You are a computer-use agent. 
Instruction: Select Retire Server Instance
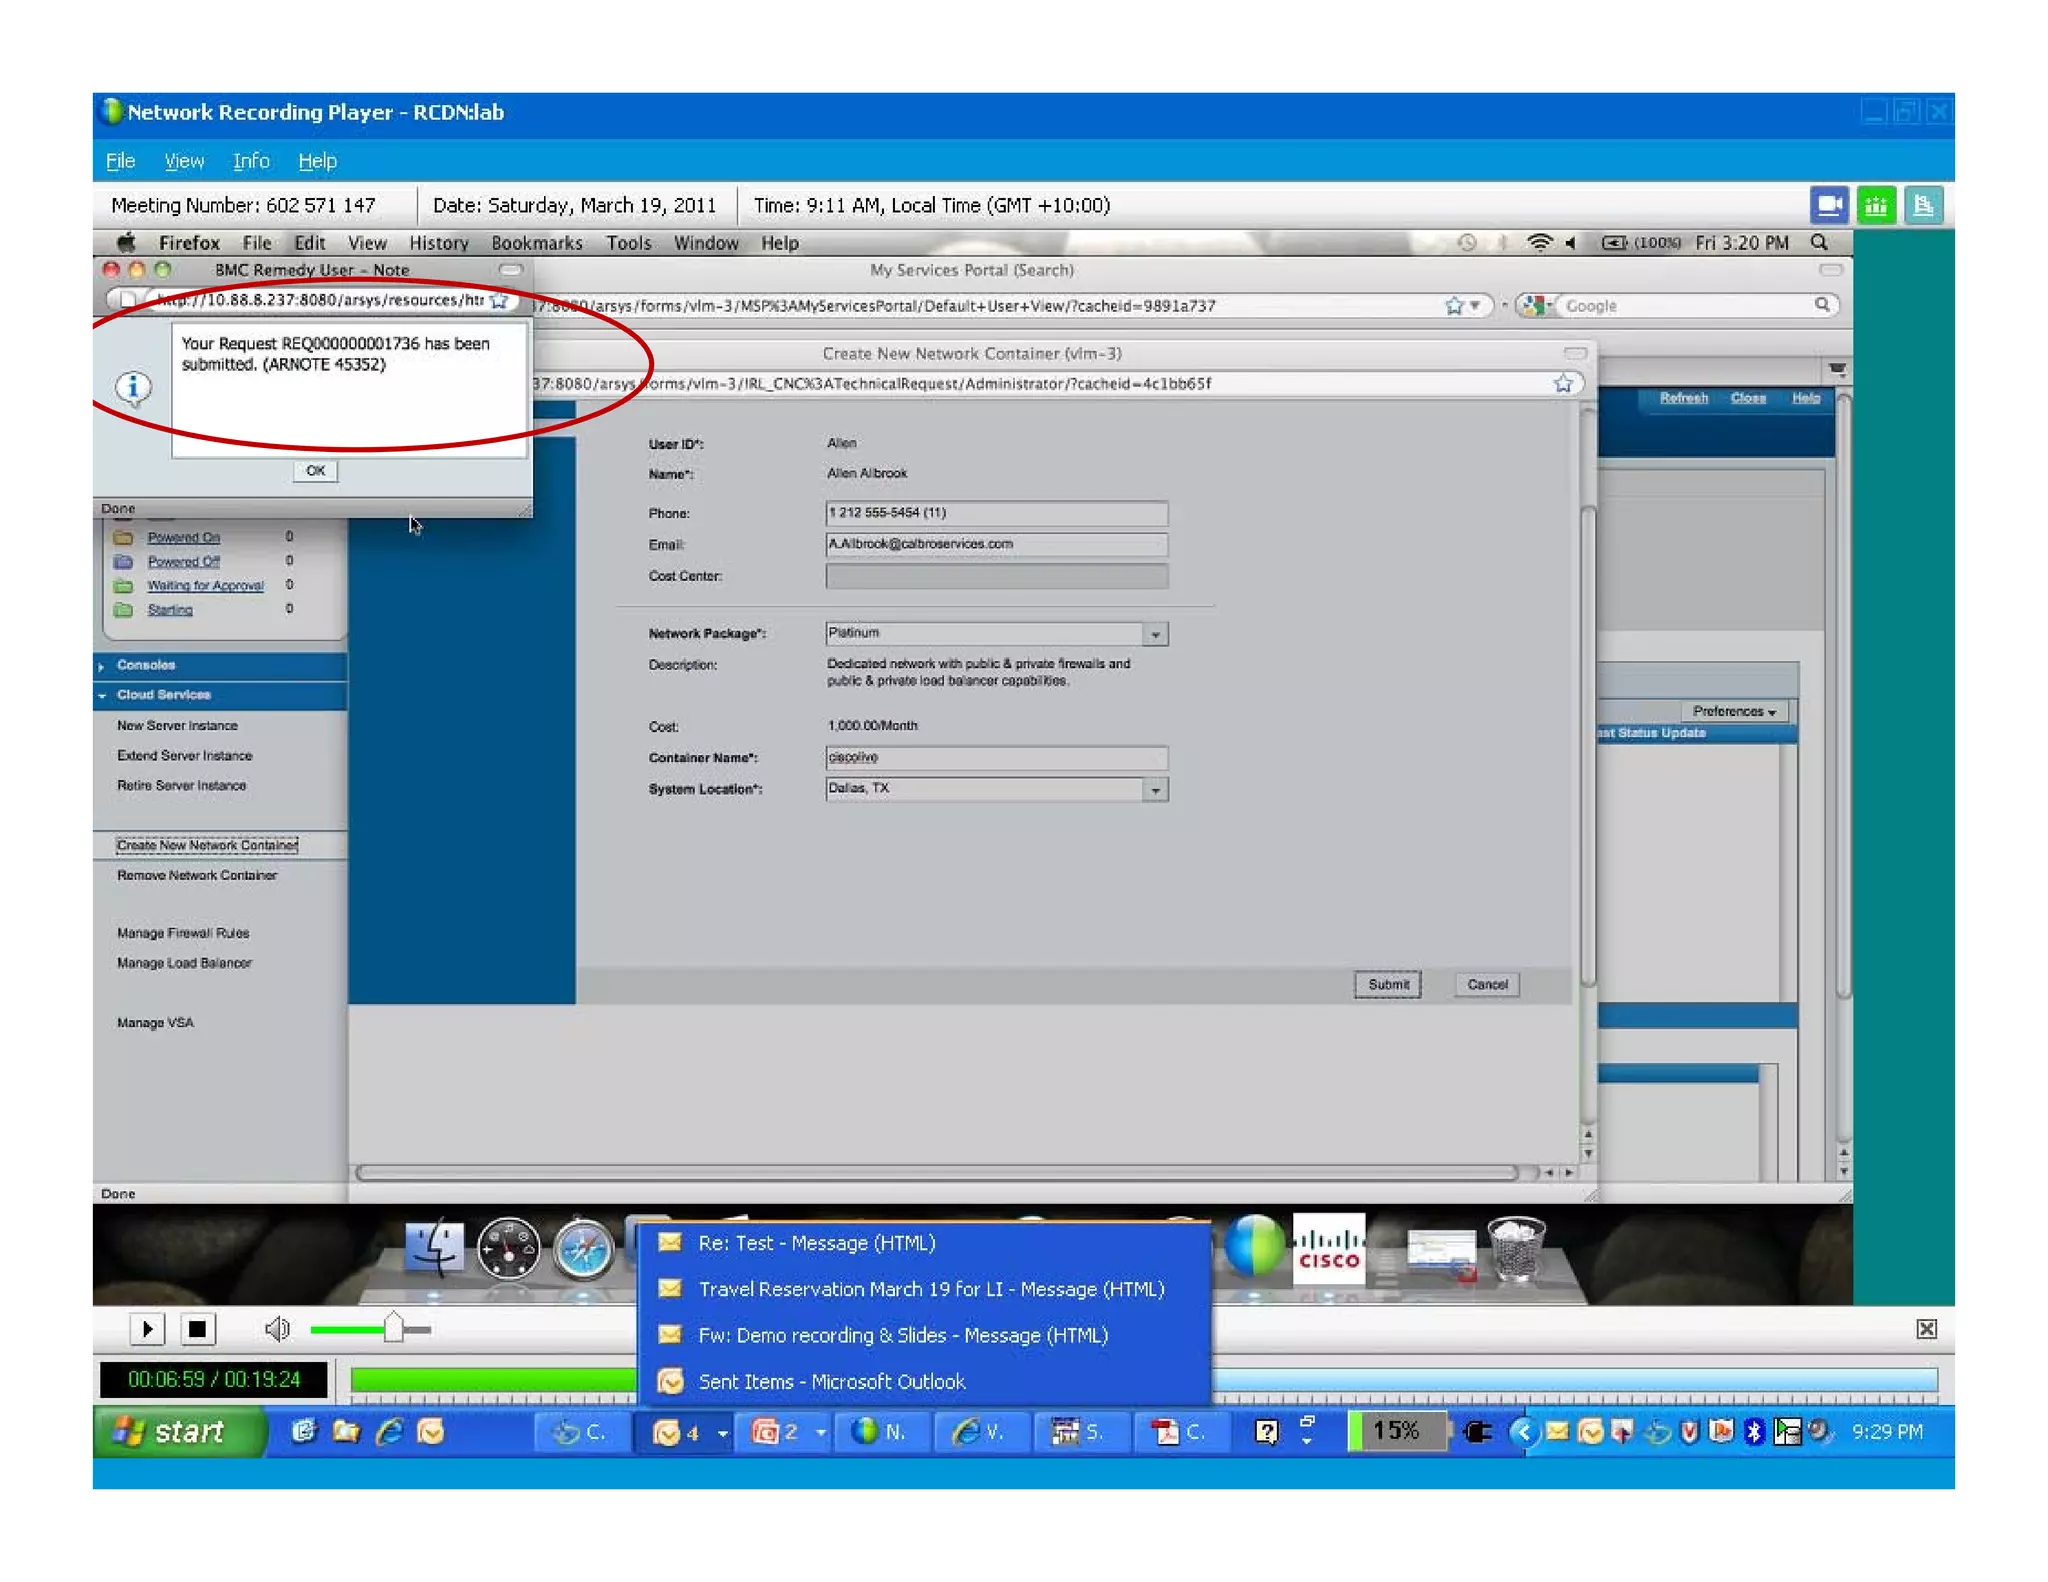tap(181, 786)
